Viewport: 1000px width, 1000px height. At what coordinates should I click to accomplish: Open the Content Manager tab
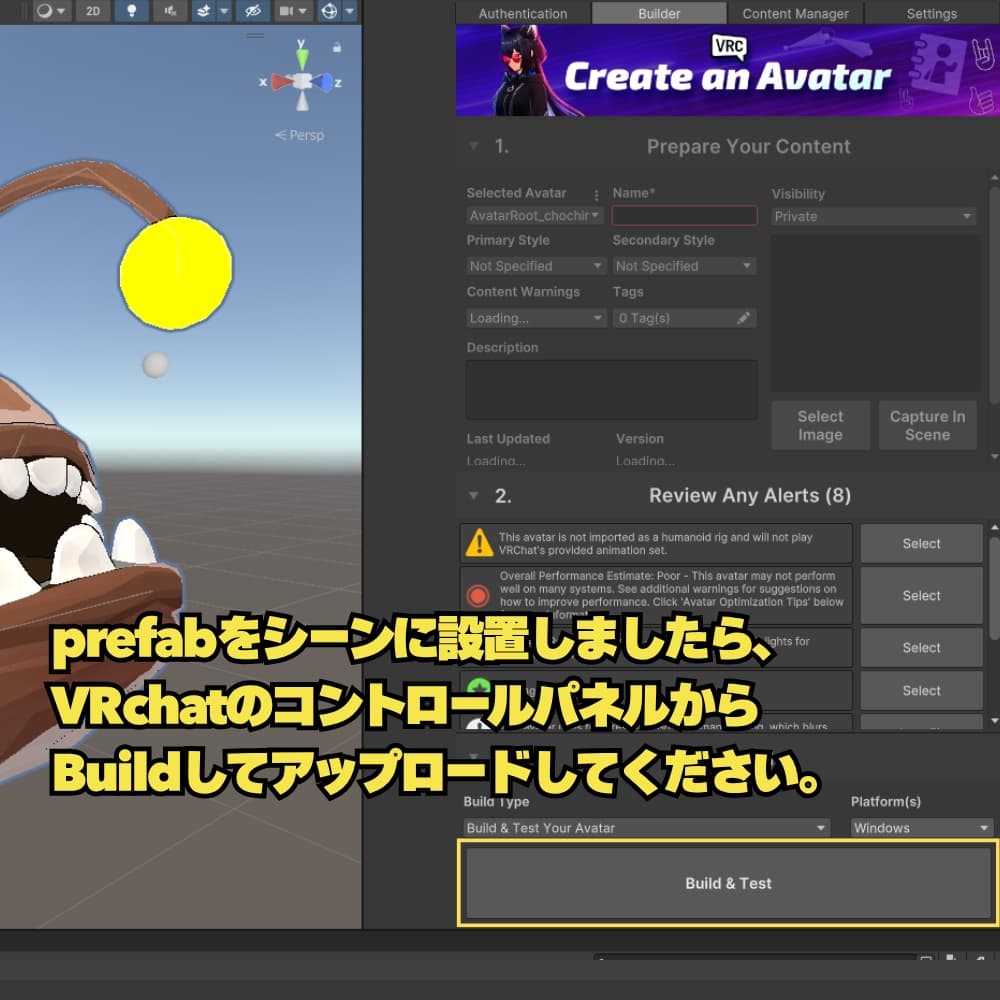pyautogui.click(x=795, y=13)
